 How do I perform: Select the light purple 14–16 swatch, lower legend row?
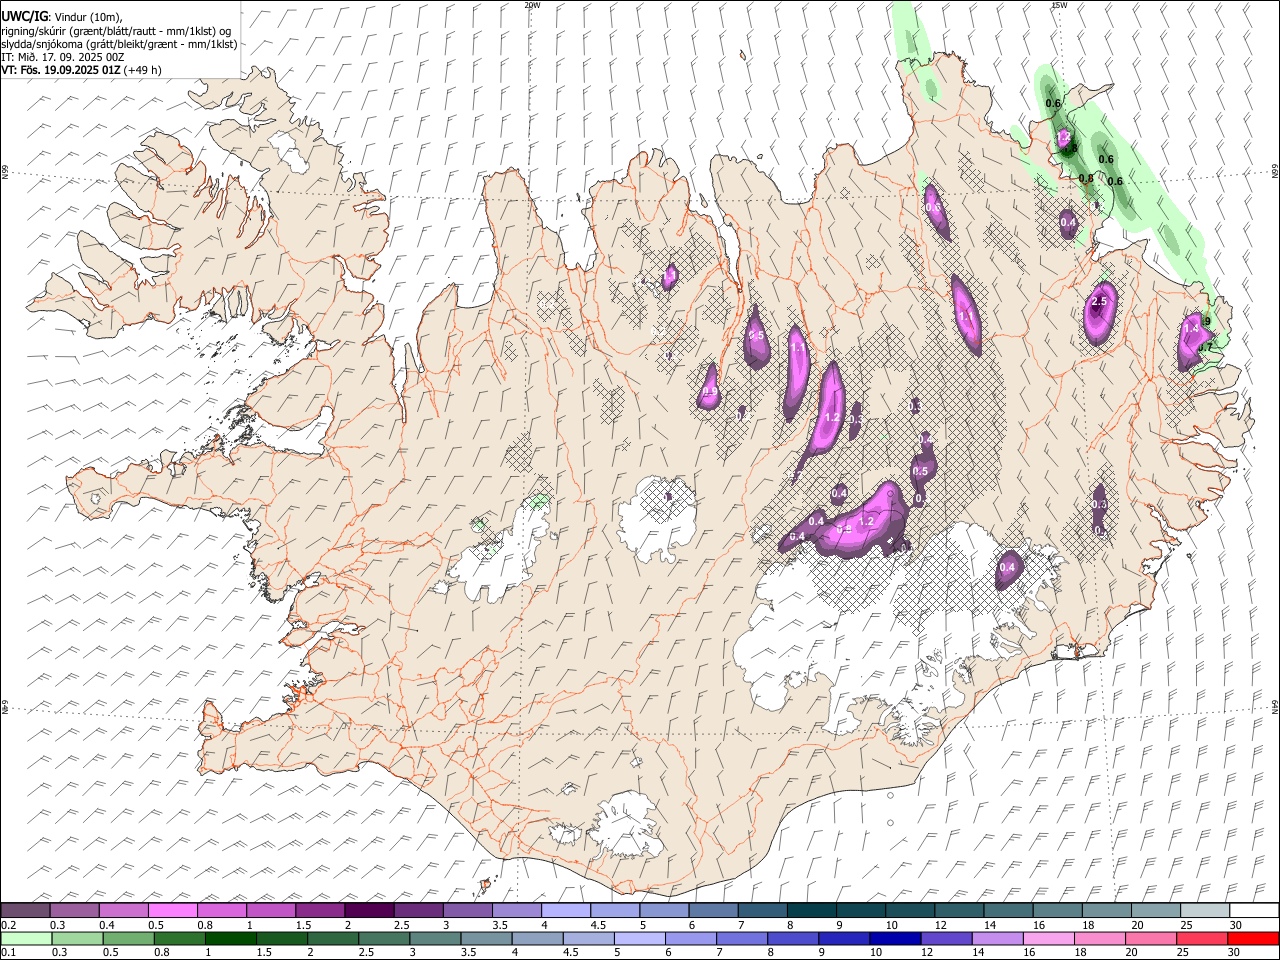pos(997,938)
